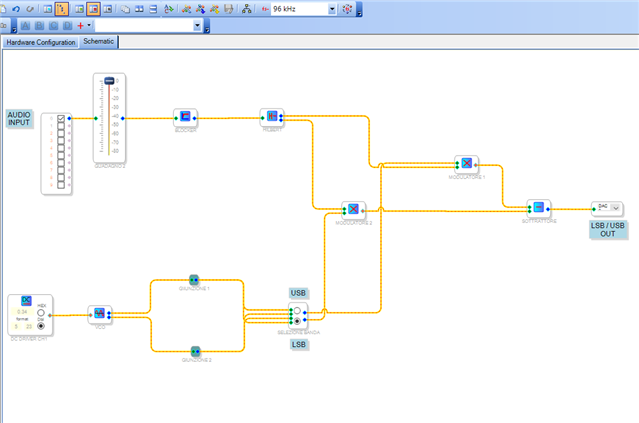This screenshot has width=639, height=423.
Task: Select HEX format radio on DC driver
Action: pos(41,313)
